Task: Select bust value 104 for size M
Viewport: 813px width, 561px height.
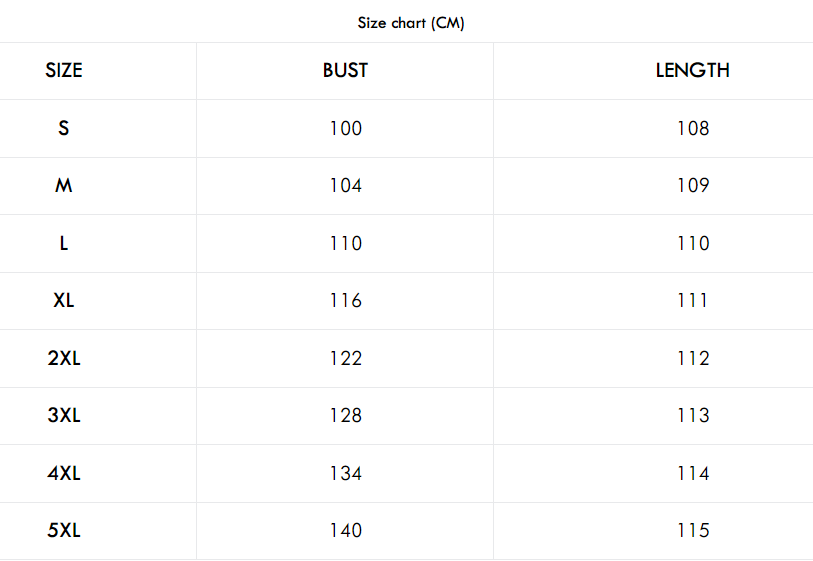Action: 346,186
